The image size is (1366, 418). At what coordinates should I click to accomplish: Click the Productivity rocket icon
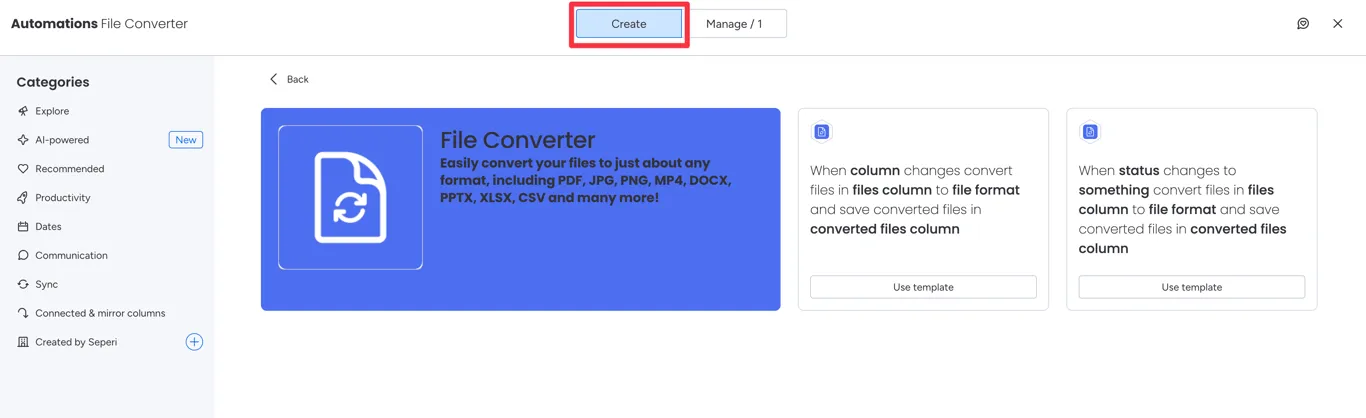23,198
